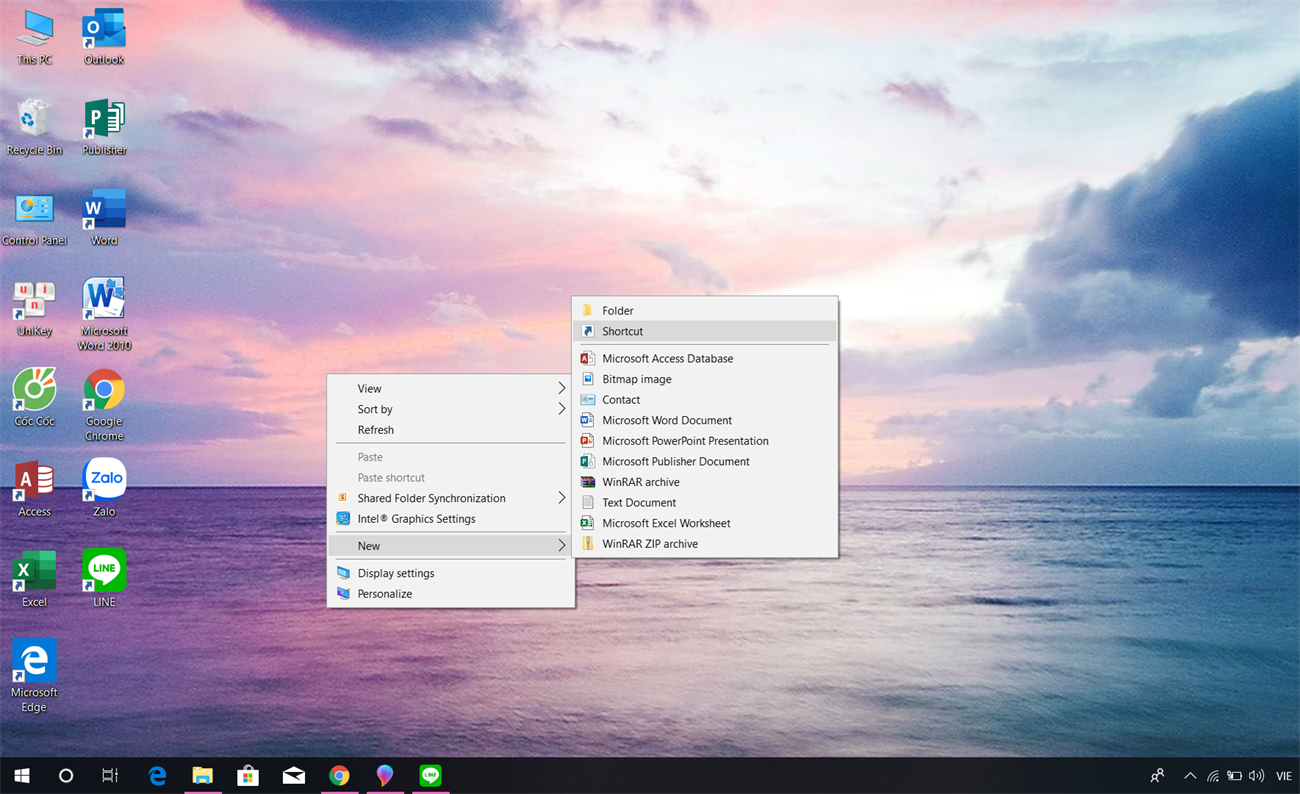Create a new Text Document
The height and width of the screenshot is (794, 1300).
click(705, 503)
